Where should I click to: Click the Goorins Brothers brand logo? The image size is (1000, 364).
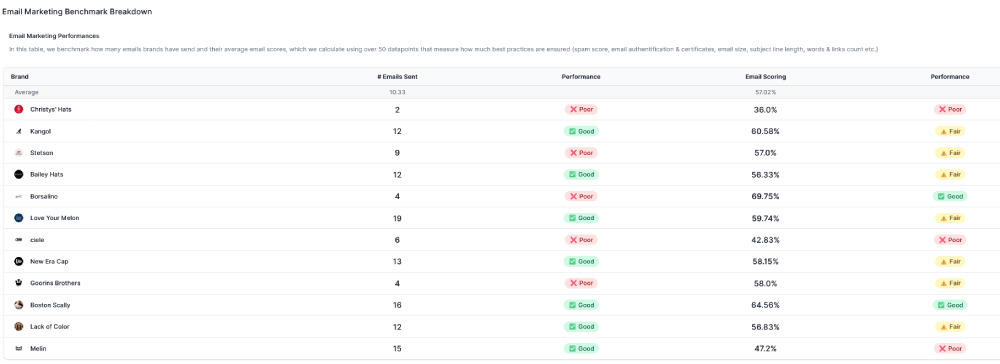tap(18, 283)
